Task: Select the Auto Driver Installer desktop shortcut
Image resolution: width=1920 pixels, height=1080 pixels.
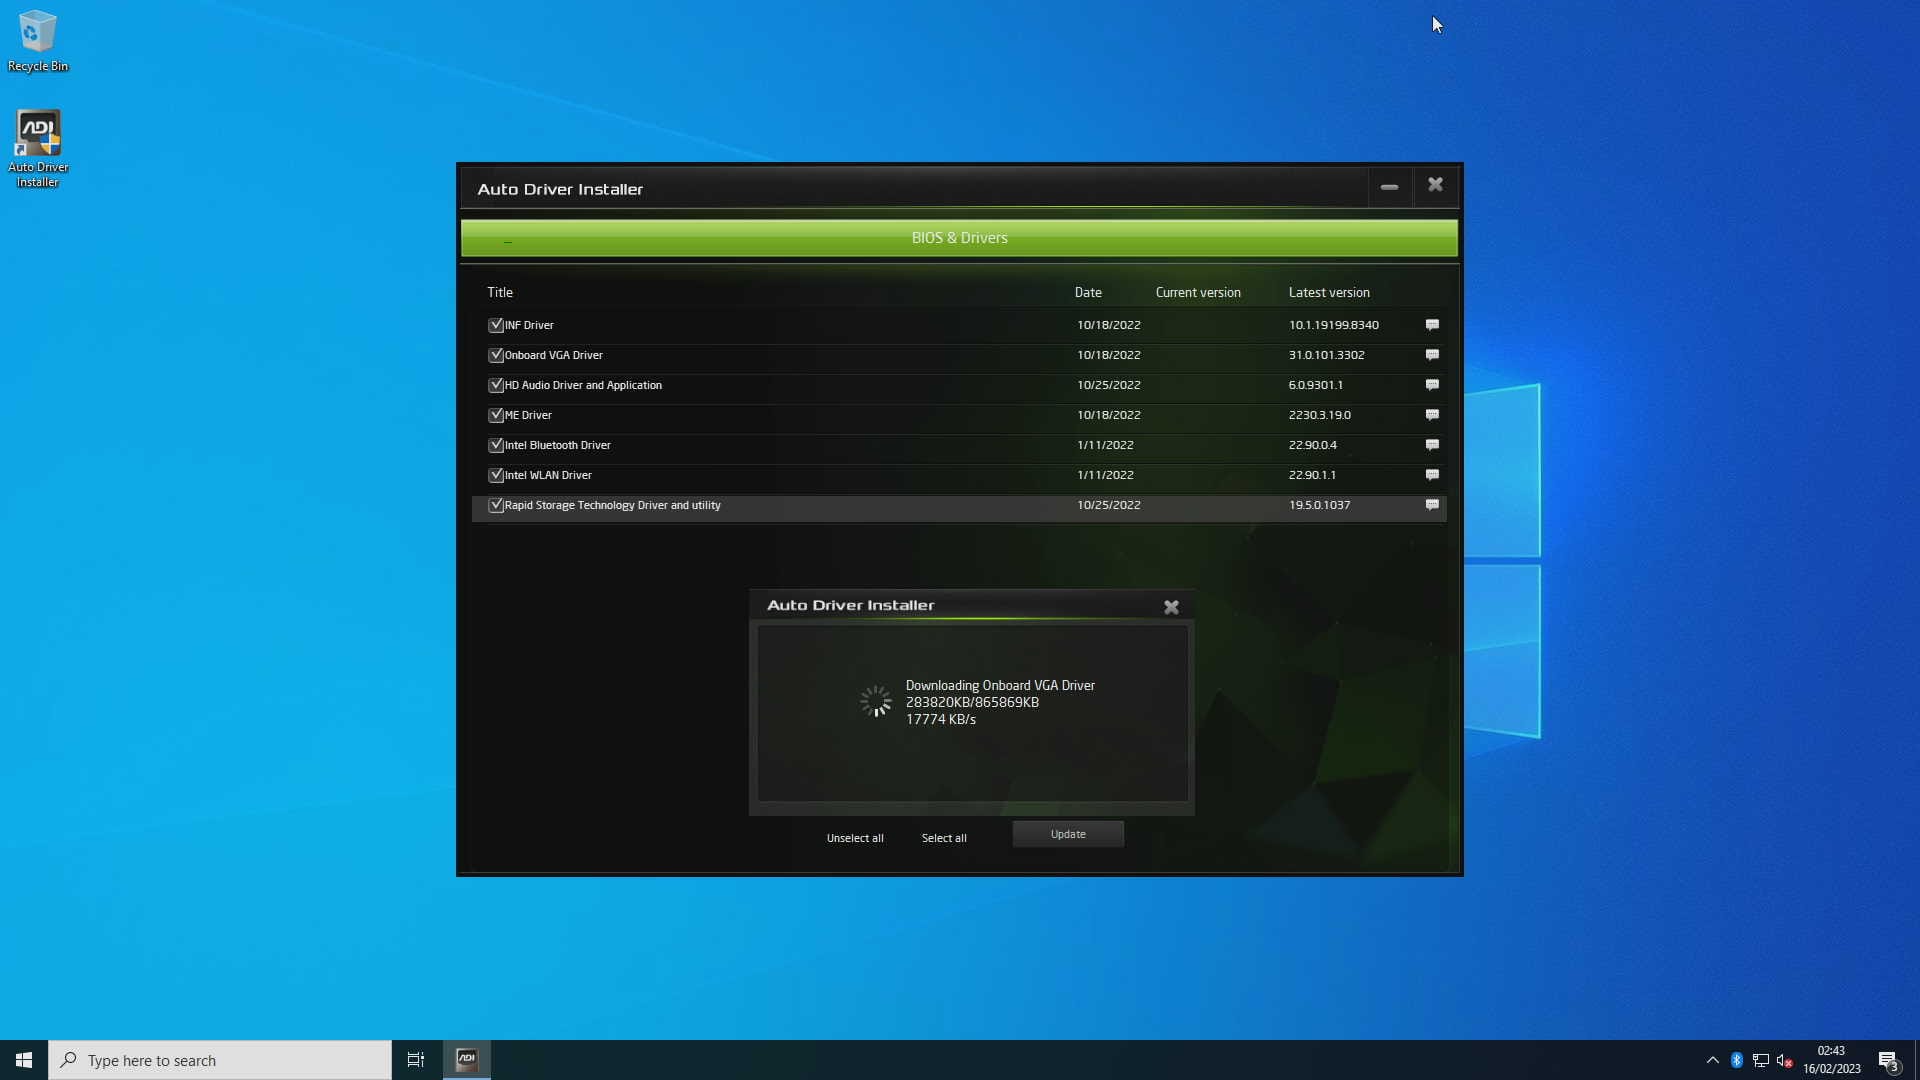Action: tap(38, 148)
